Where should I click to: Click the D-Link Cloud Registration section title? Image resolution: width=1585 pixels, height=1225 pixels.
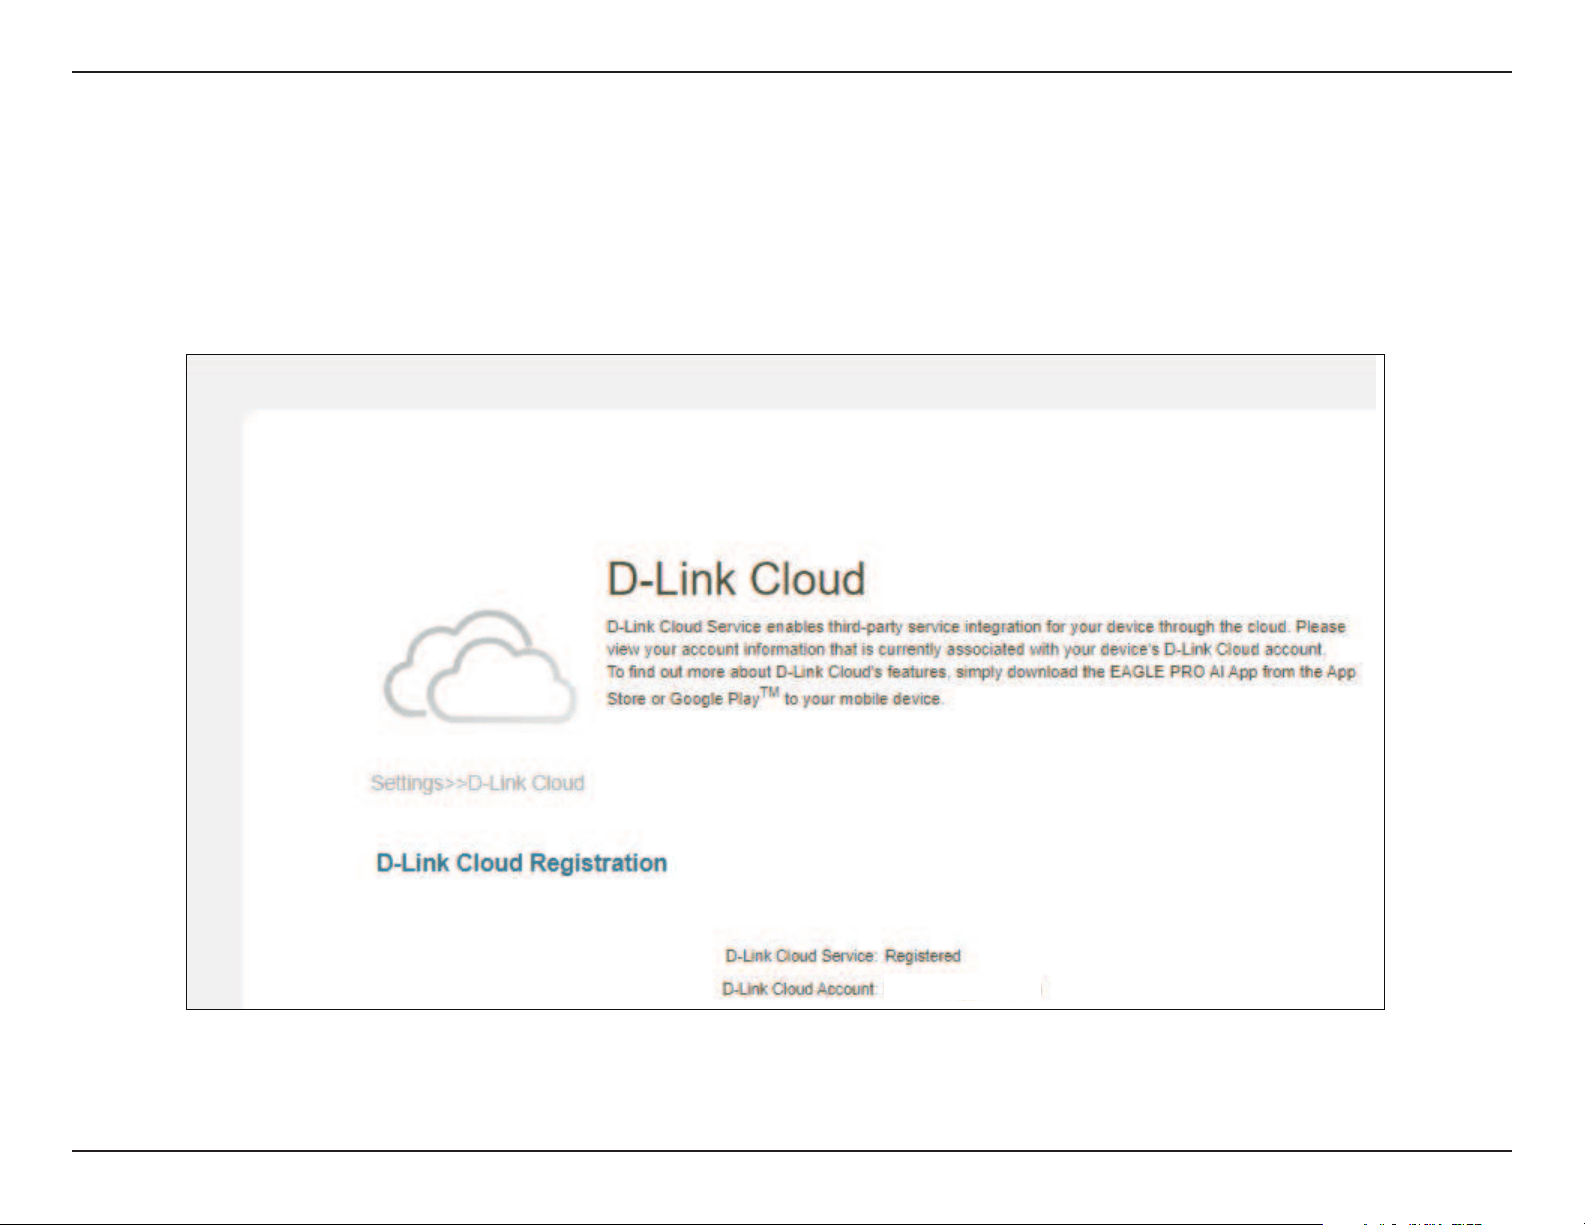pos(521,863)
